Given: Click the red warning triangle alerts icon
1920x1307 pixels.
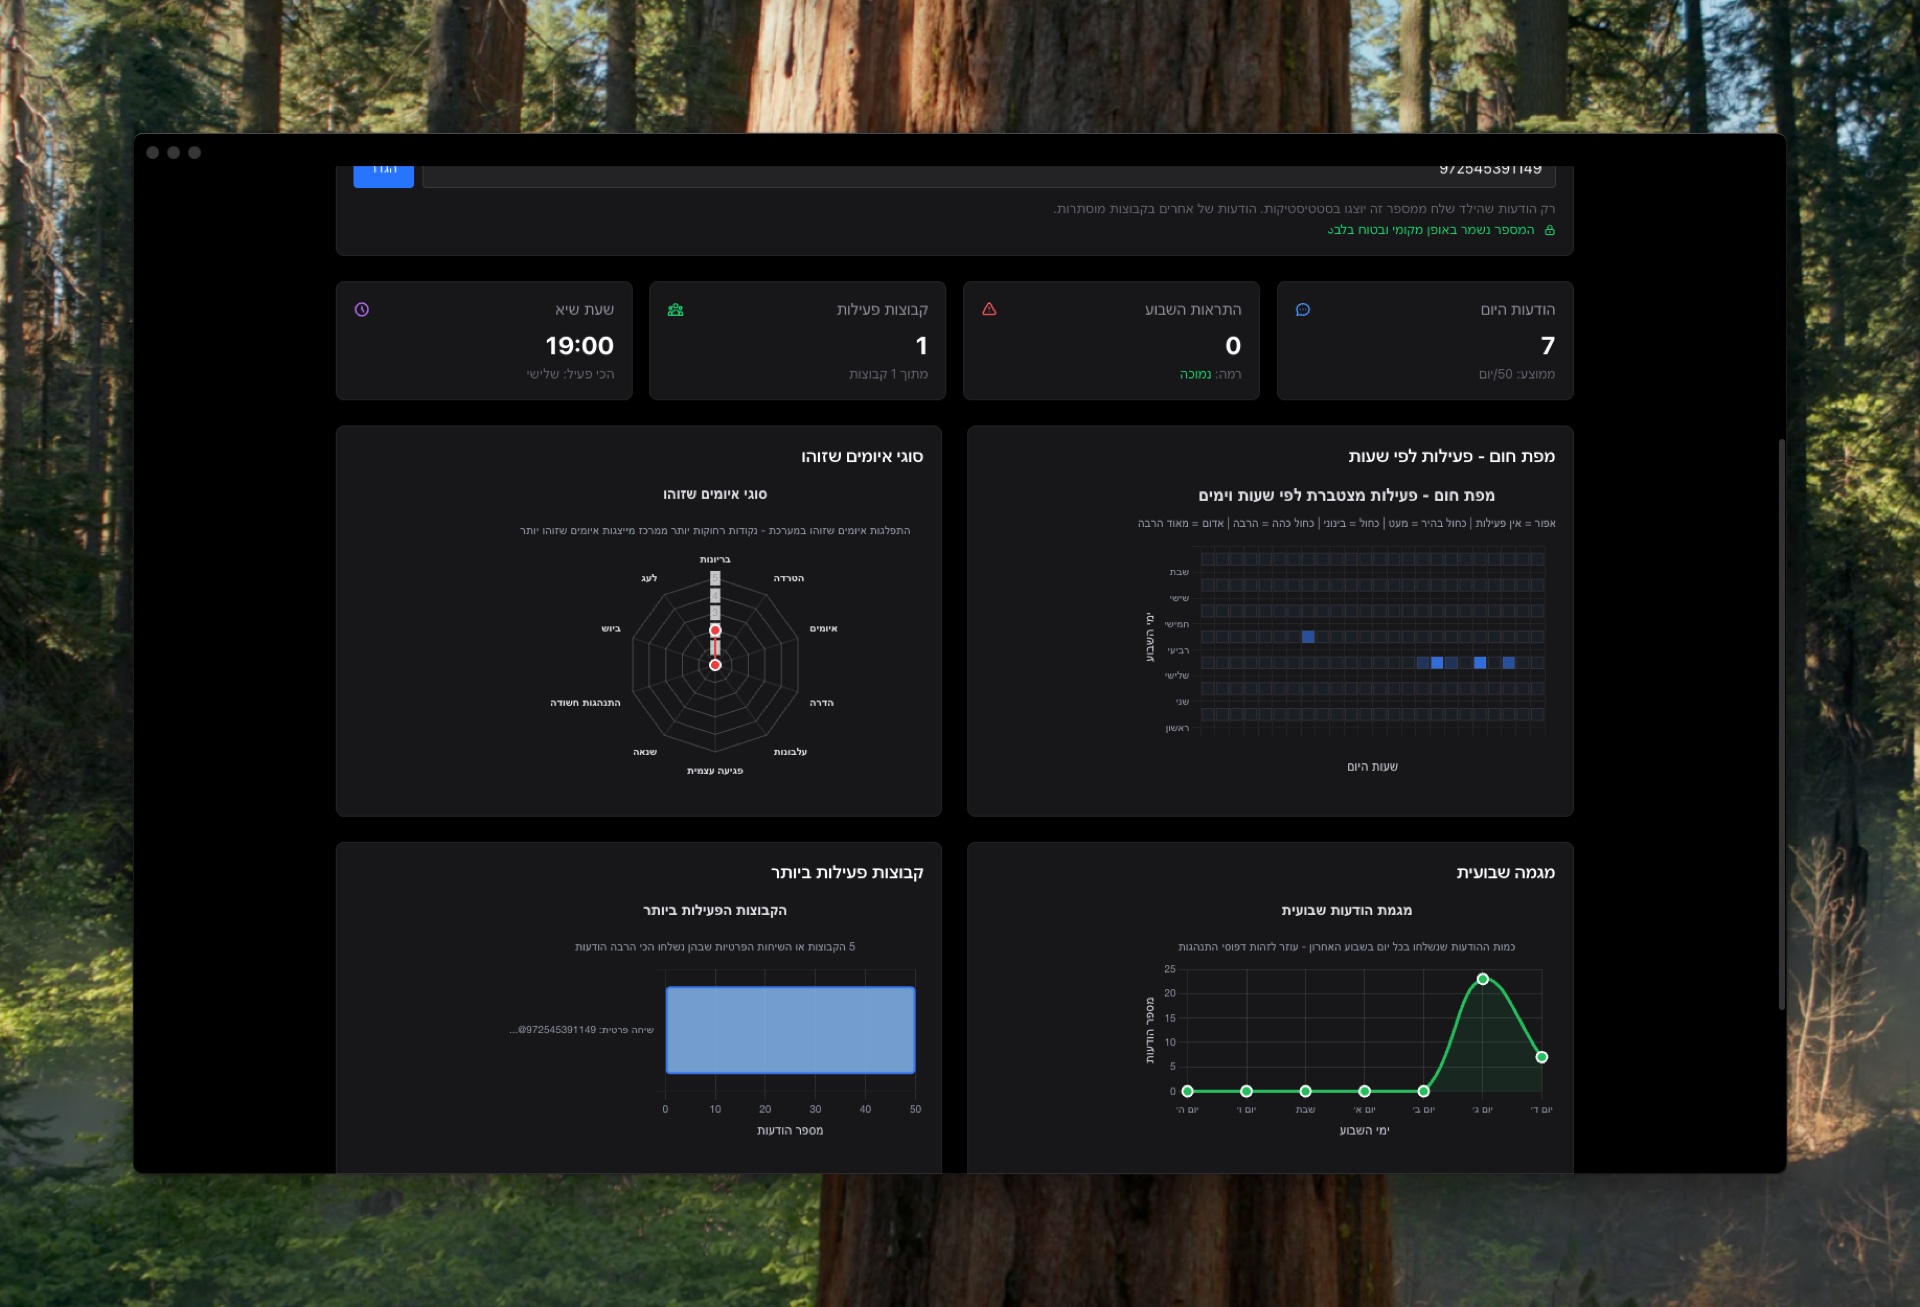Looking at the screenshot, I should pyautogui.click(x=989, y=309).
